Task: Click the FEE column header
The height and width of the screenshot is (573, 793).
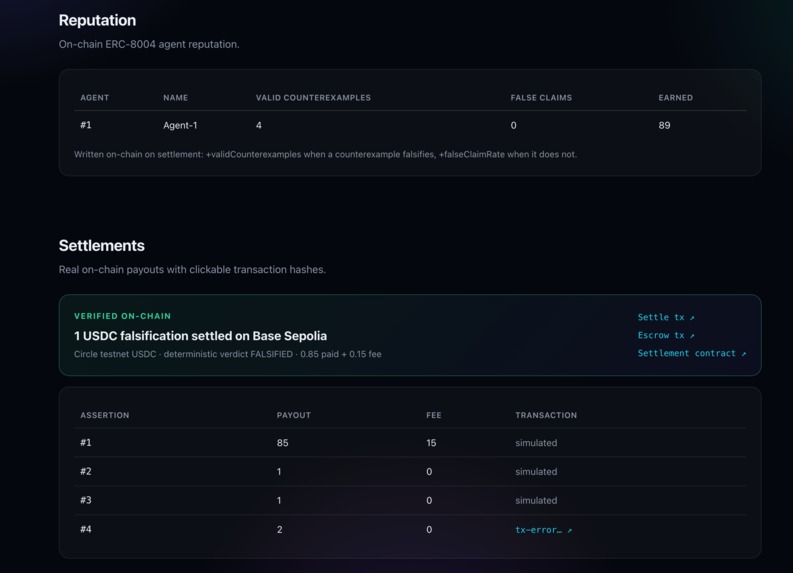Action: (433, 415)
